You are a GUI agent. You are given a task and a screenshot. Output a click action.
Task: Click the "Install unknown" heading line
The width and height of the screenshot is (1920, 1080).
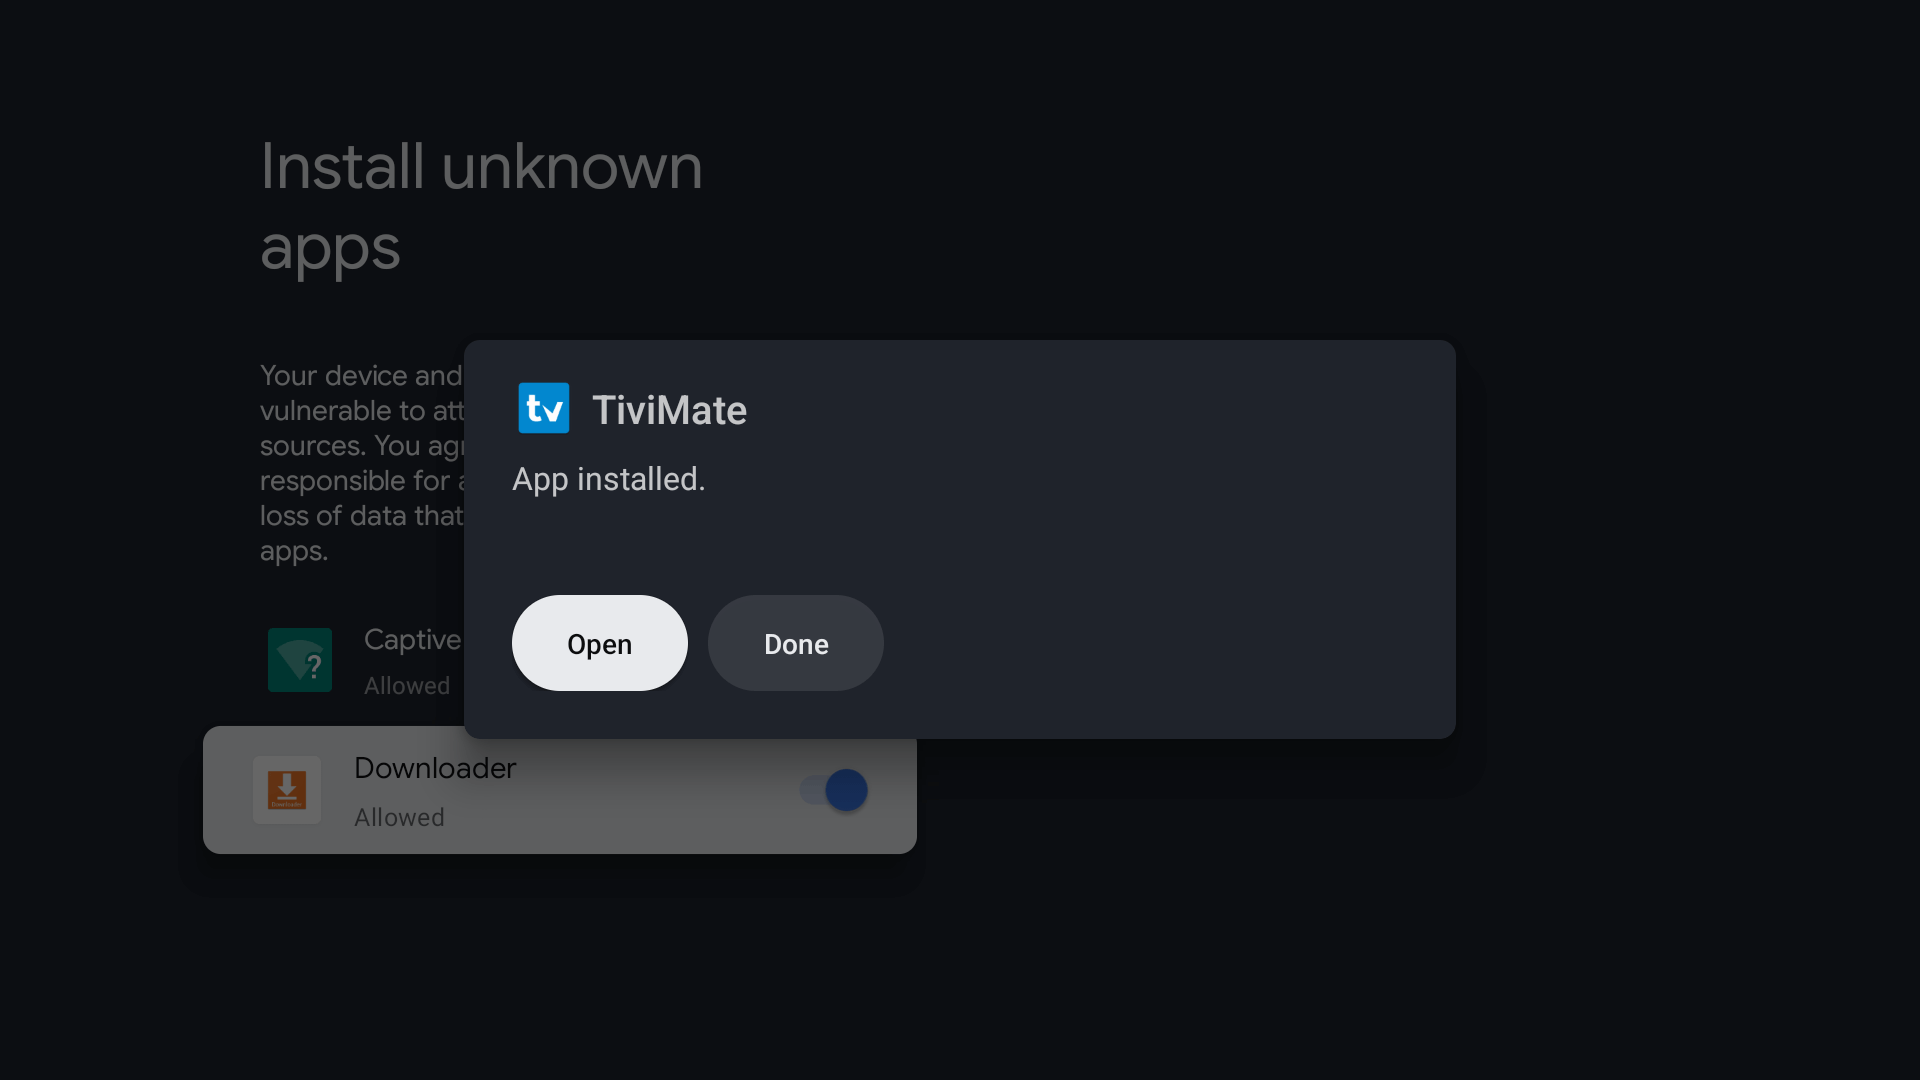tap(481, 166)
